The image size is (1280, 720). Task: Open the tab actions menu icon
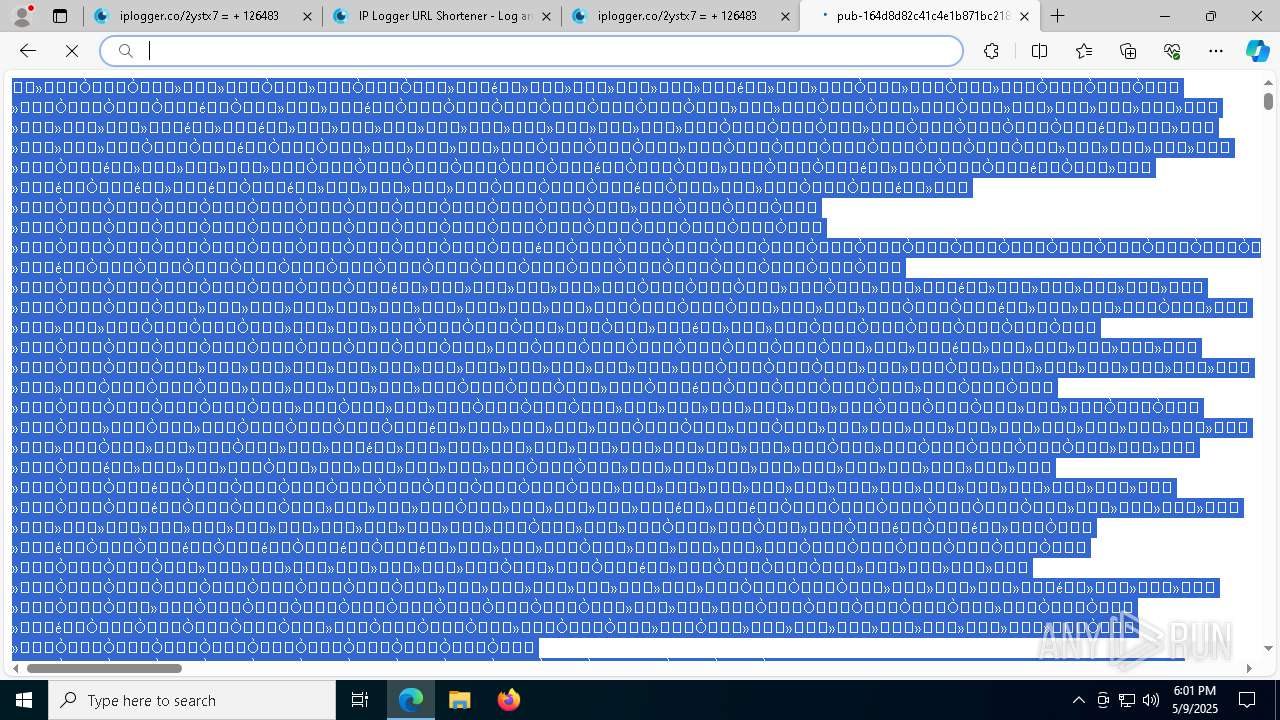click(60, 16)
